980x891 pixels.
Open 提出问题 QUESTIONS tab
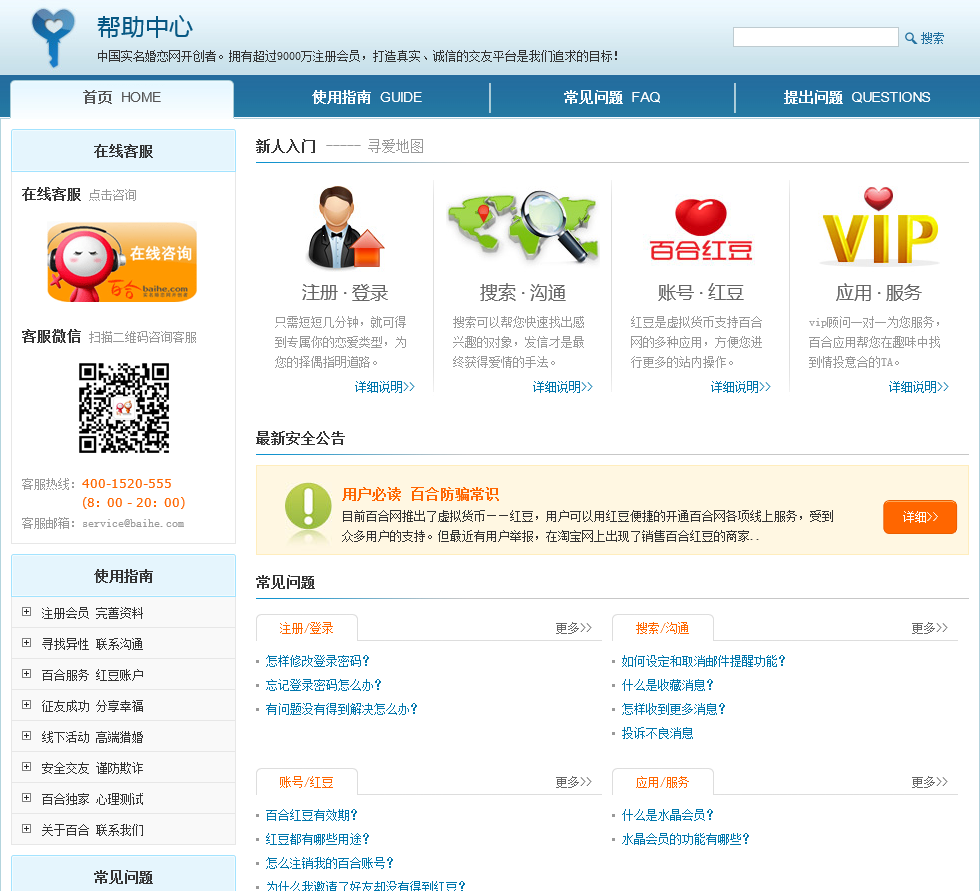coord(857,97)
